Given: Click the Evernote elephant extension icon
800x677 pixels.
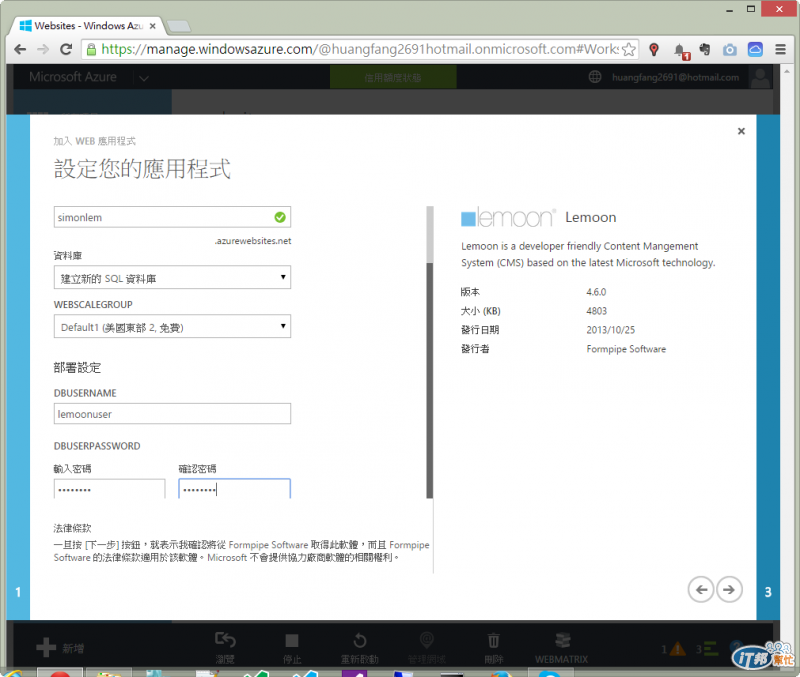Looking at the screenshot, I should click(x=705, y=49).
